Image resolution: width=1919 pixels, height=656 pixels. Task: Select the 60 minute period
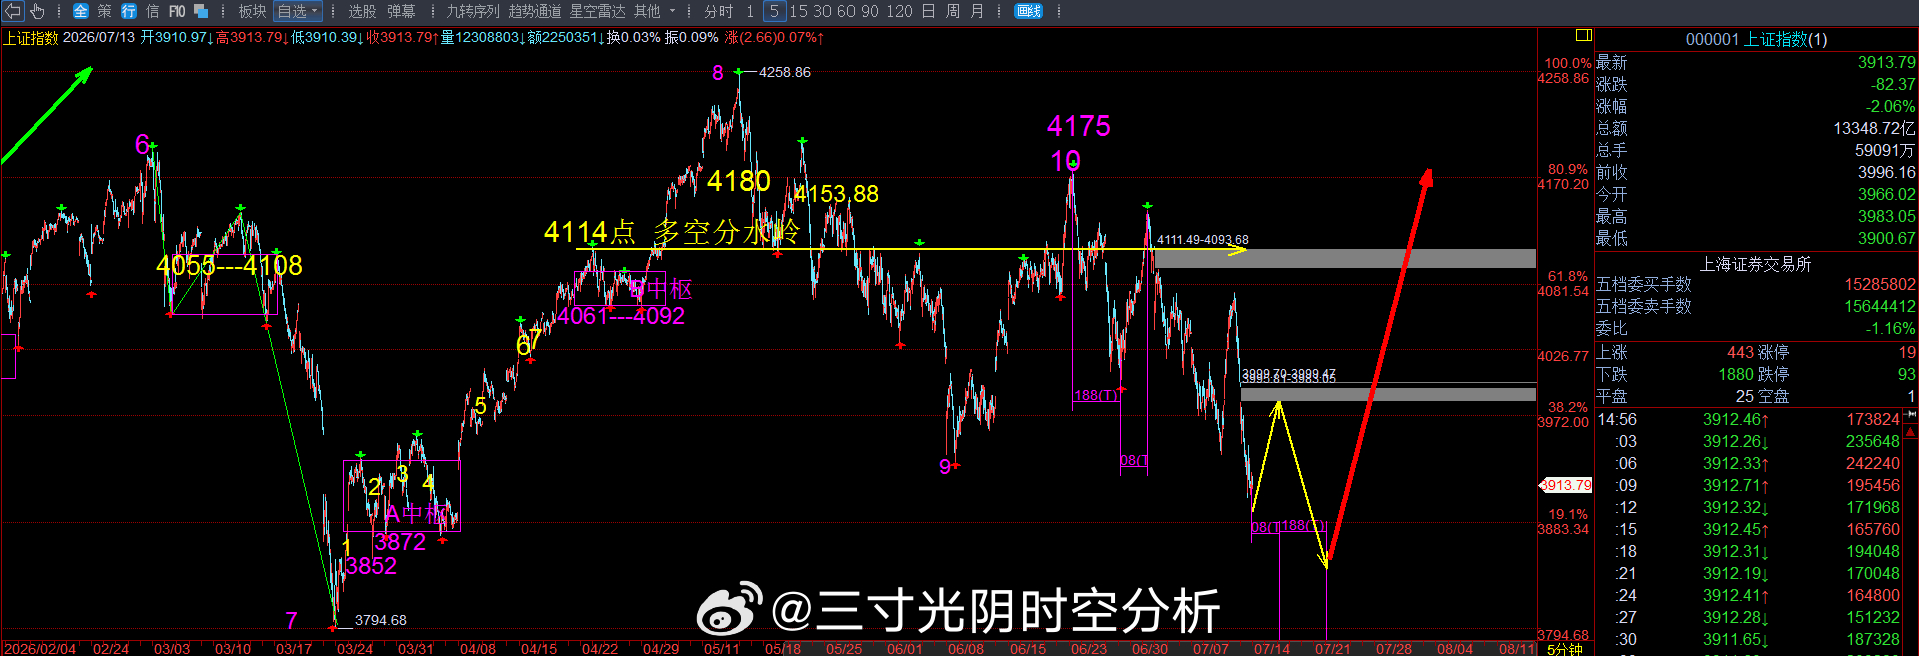(x=846, y=11)
